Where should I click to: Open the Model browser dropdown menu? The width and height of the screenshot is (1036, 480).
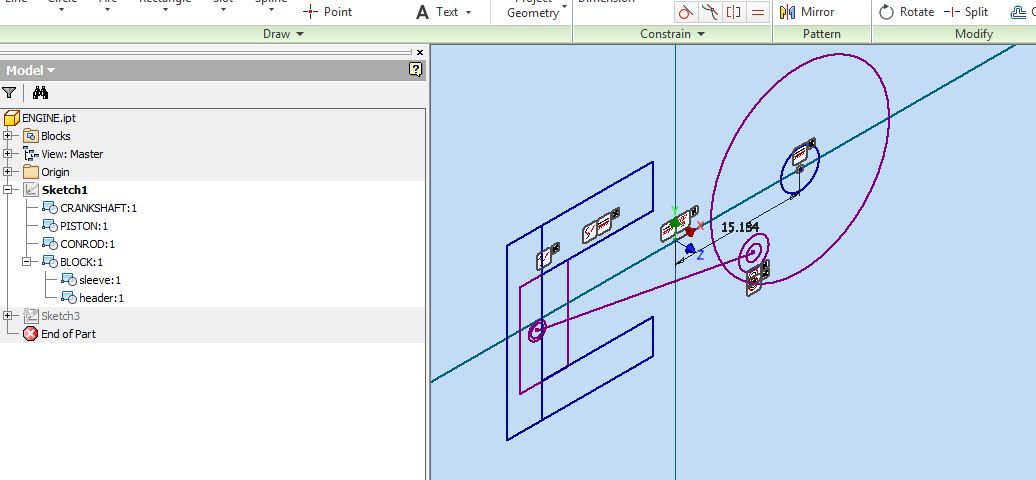click(52, 70)
